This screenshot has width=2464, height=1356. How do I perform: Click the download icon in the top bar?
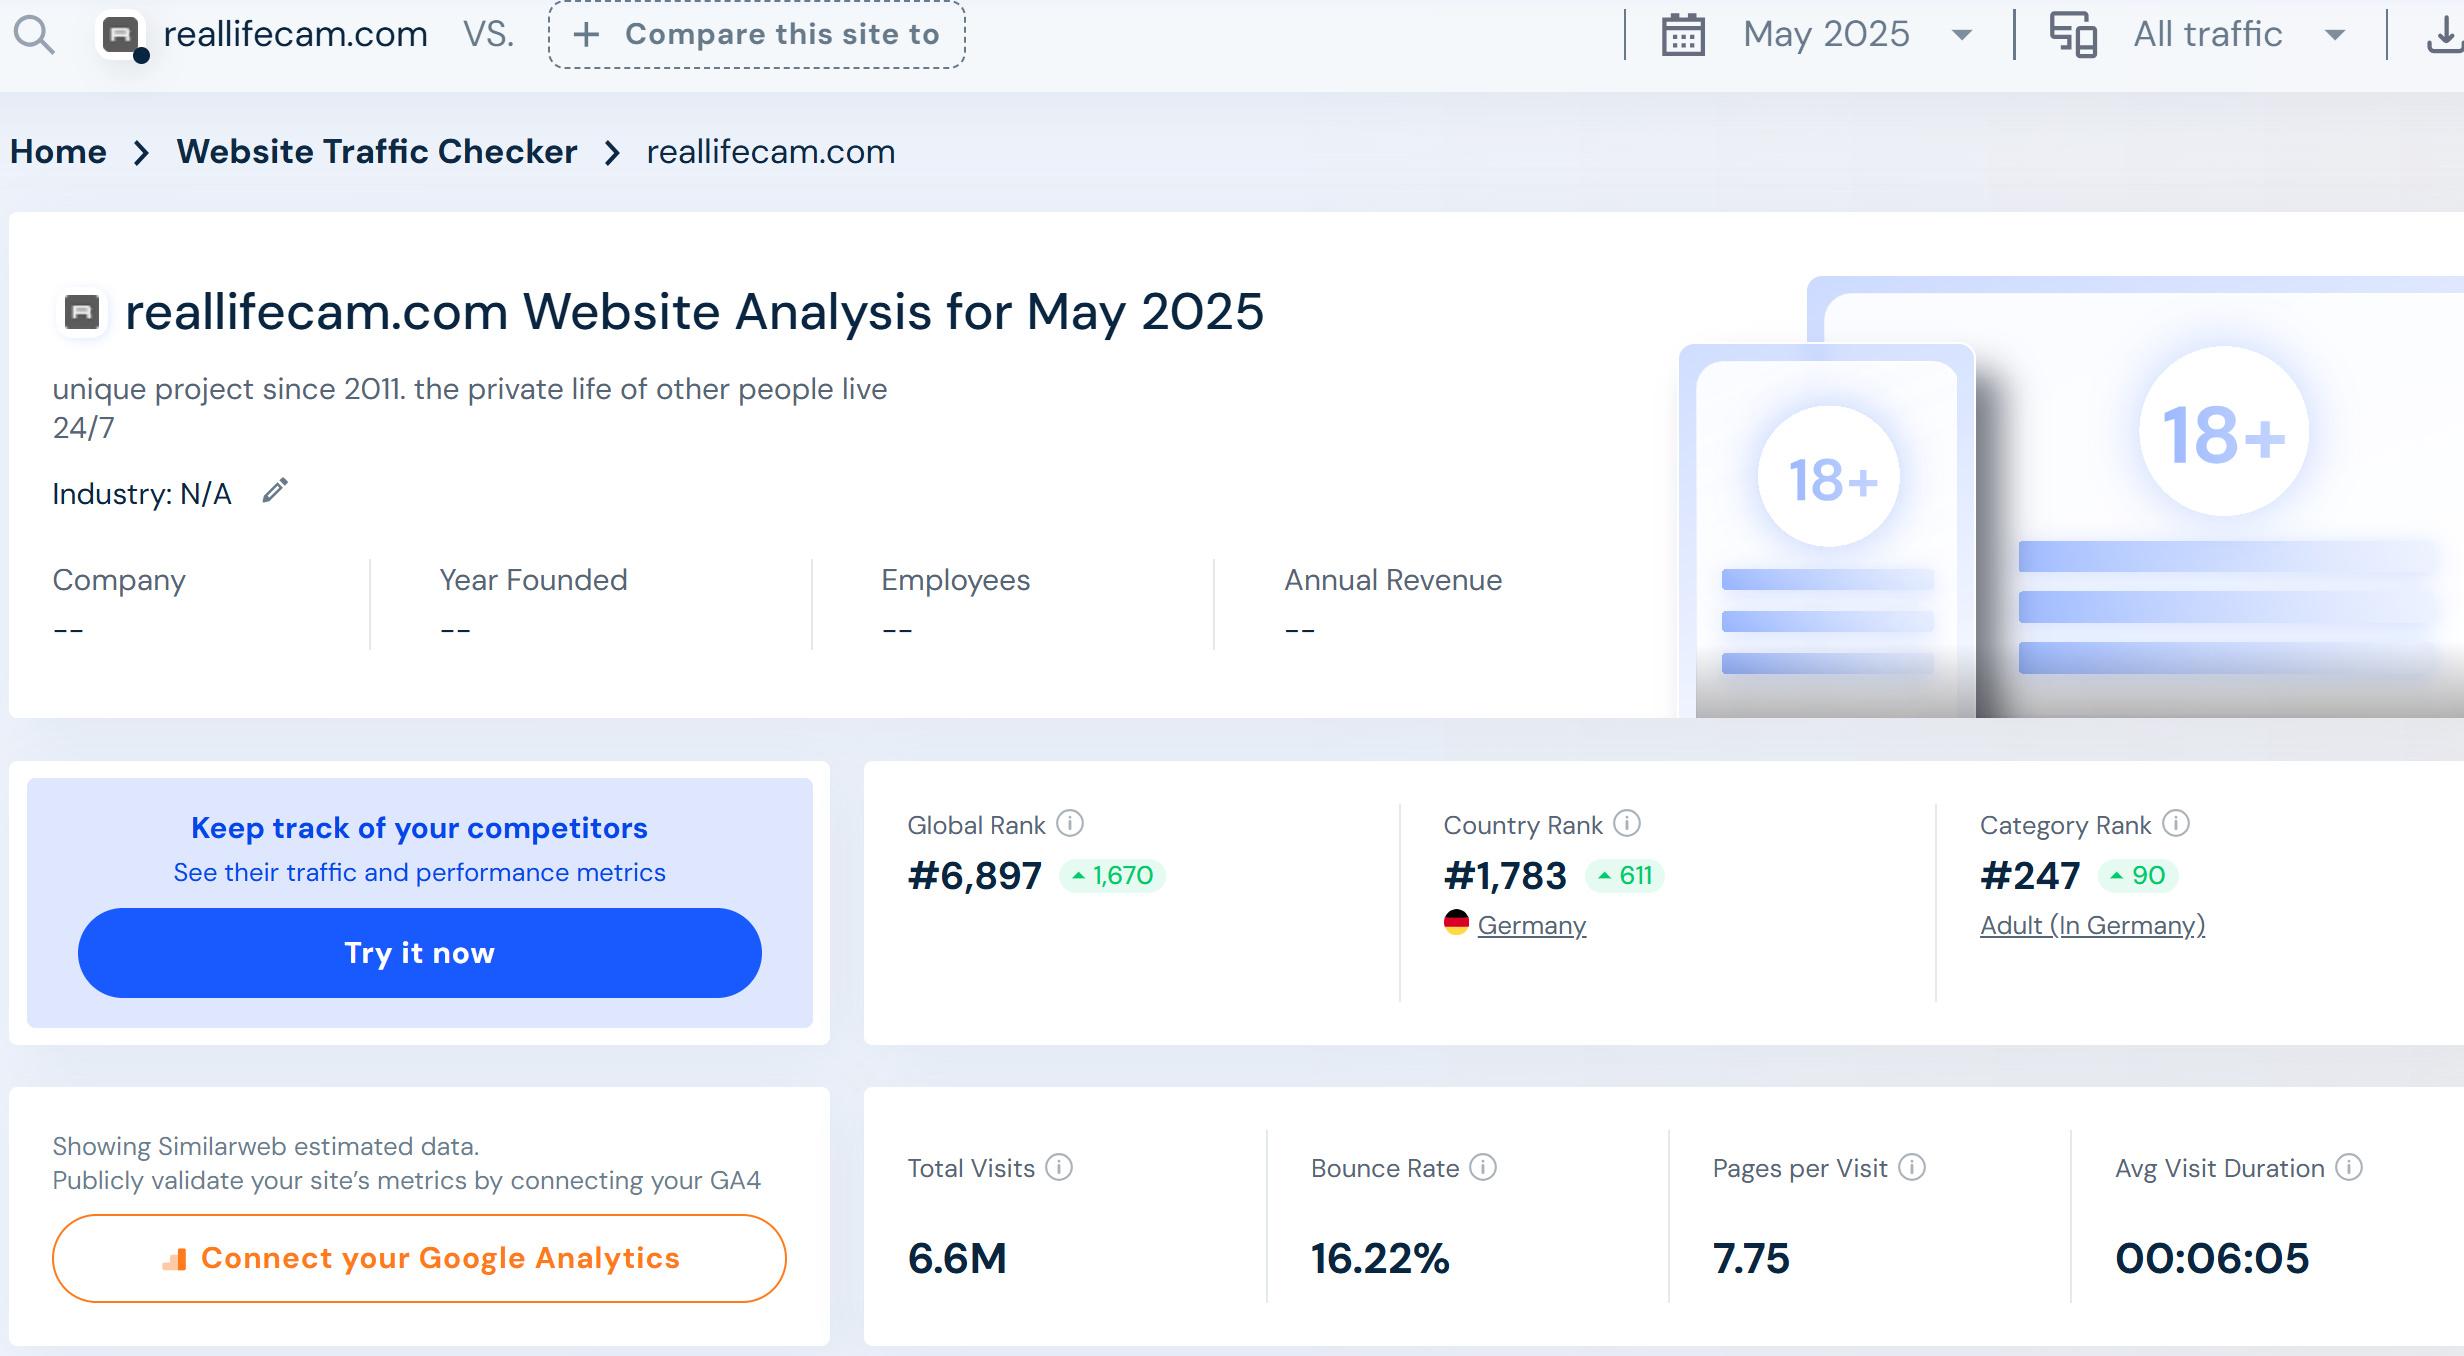tap(2444, 35)
